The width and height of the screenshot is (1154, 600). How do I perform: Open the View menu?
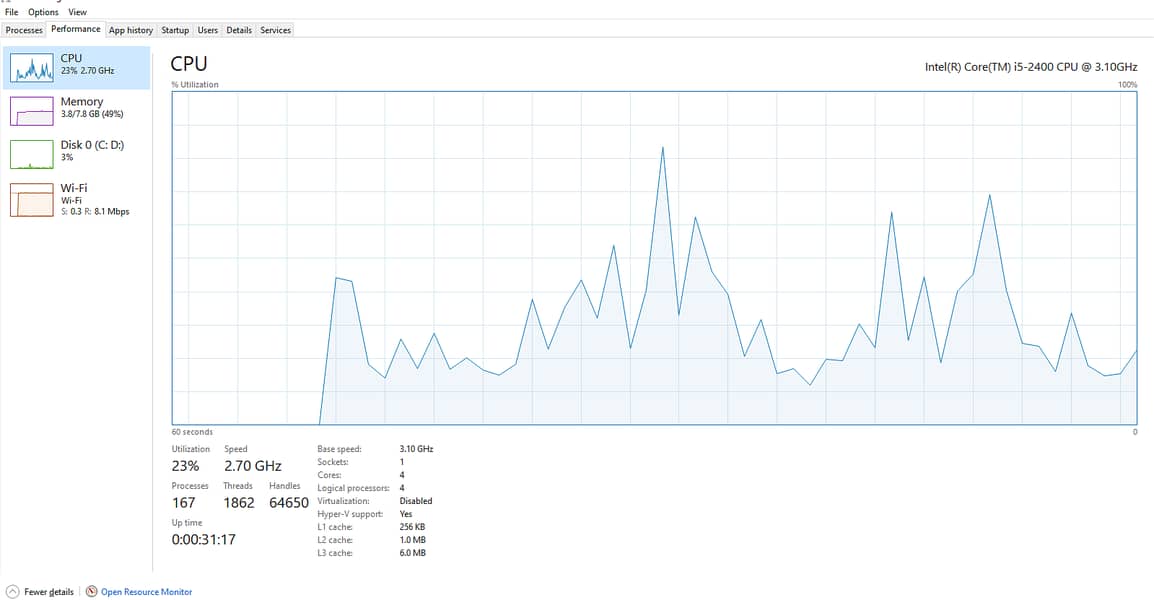(77, 12)
